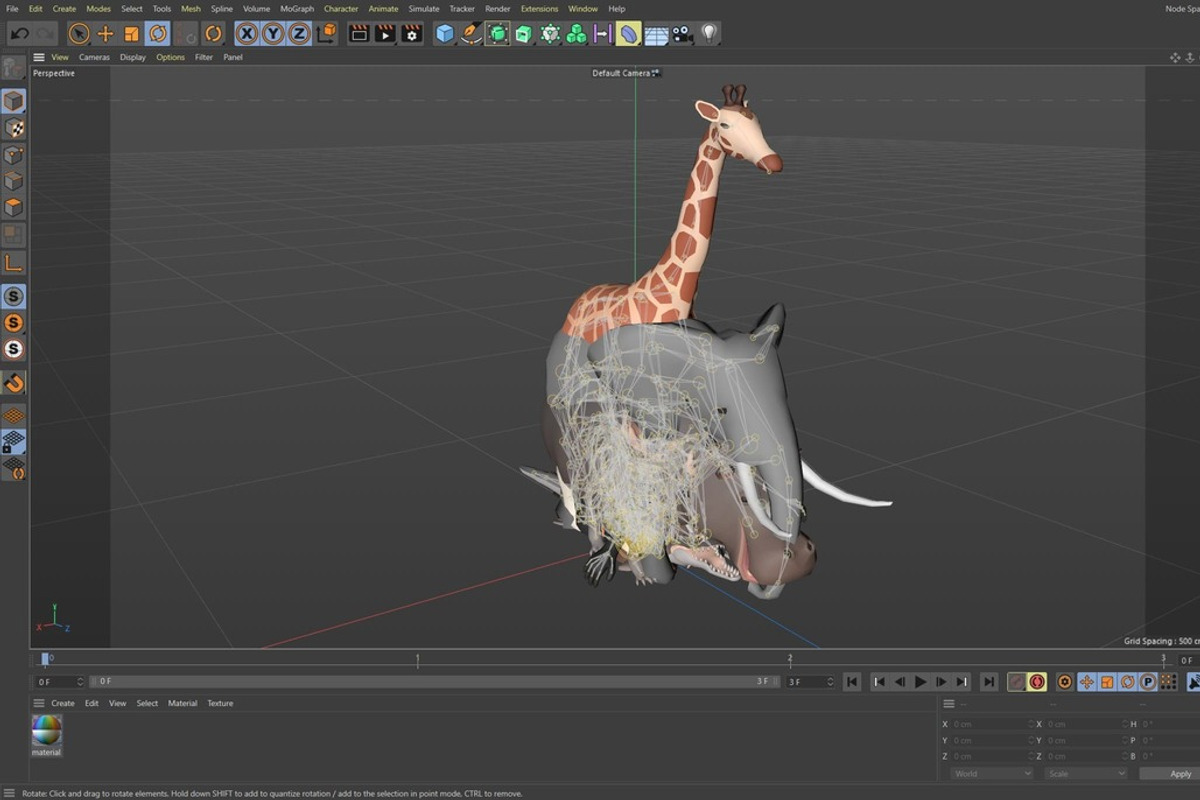1200x800 pixels.
Task: Open viewport Panel menu
Action: 233,57
